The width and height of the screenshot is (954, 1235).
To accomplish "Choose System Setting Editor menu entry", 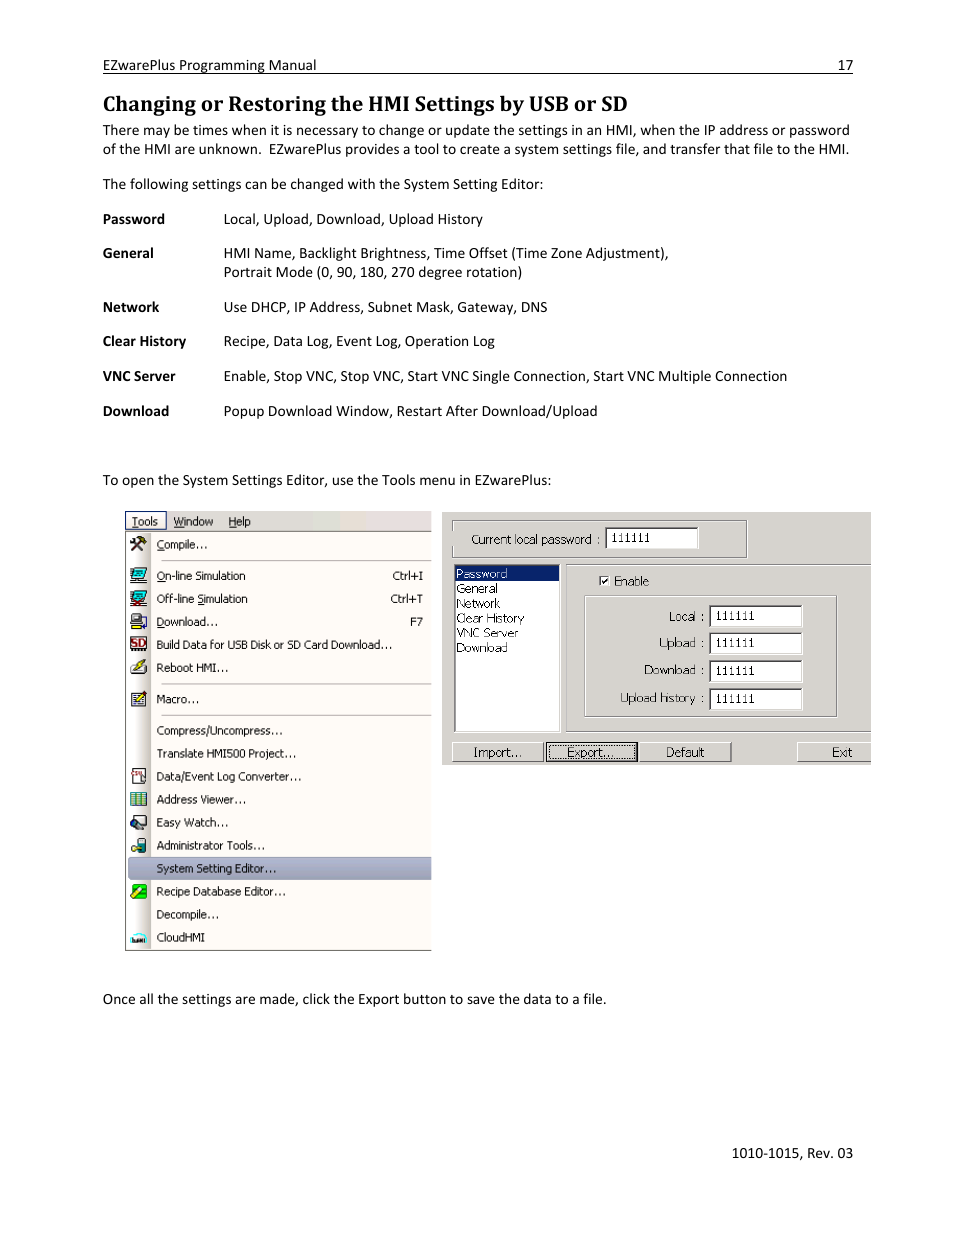I will [280, 868].
